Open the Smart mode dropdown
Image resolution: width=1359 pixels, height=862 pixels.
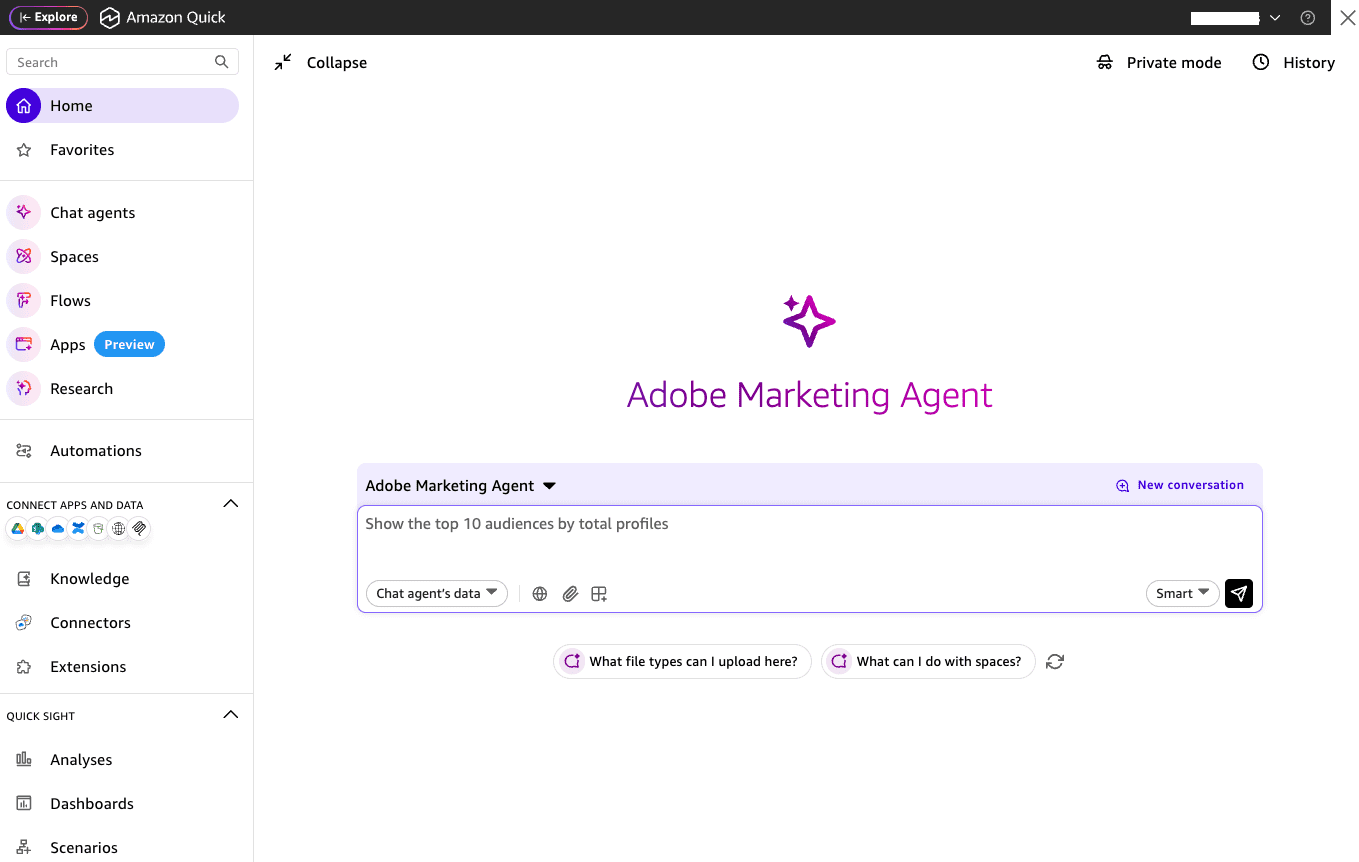pos(1182,594)
